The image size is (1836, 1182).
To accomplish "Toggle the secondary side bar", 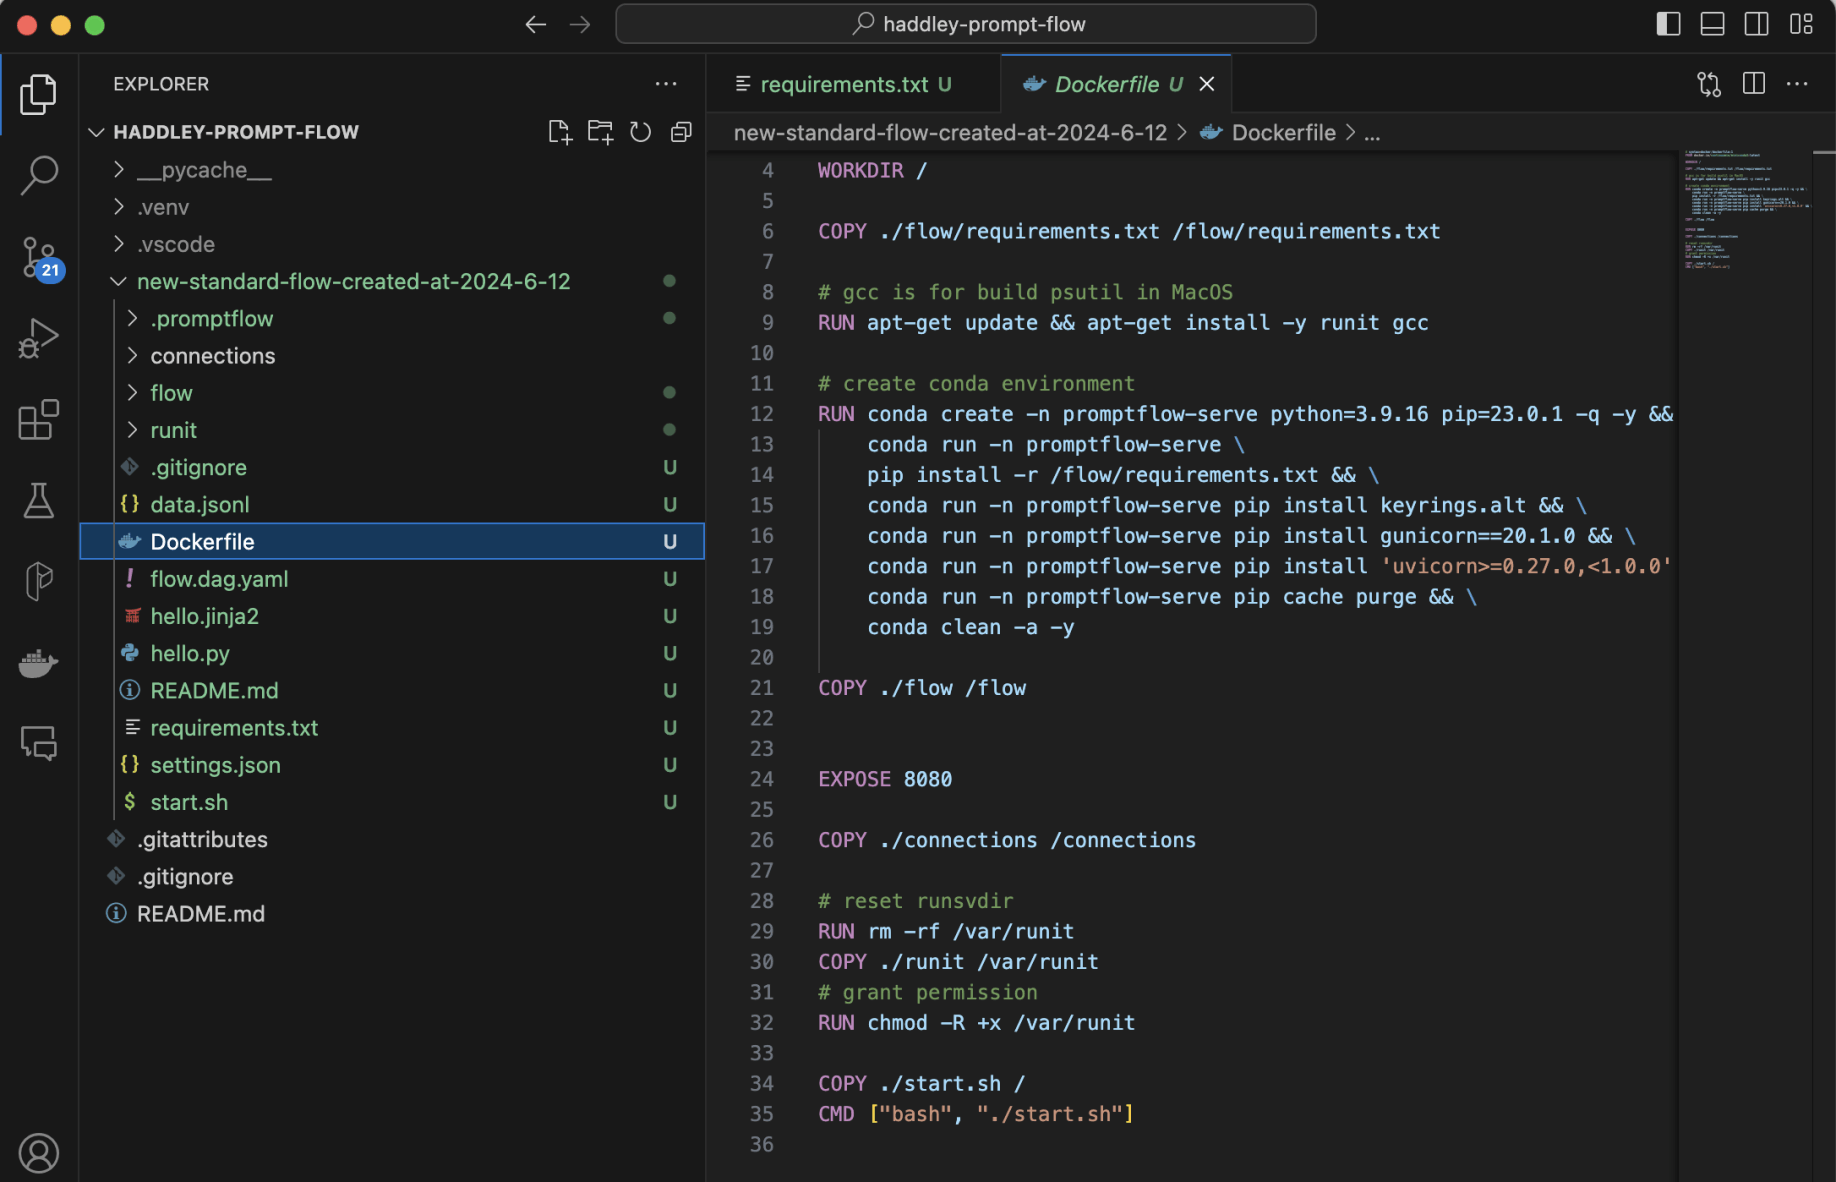I will point(1756,24).
